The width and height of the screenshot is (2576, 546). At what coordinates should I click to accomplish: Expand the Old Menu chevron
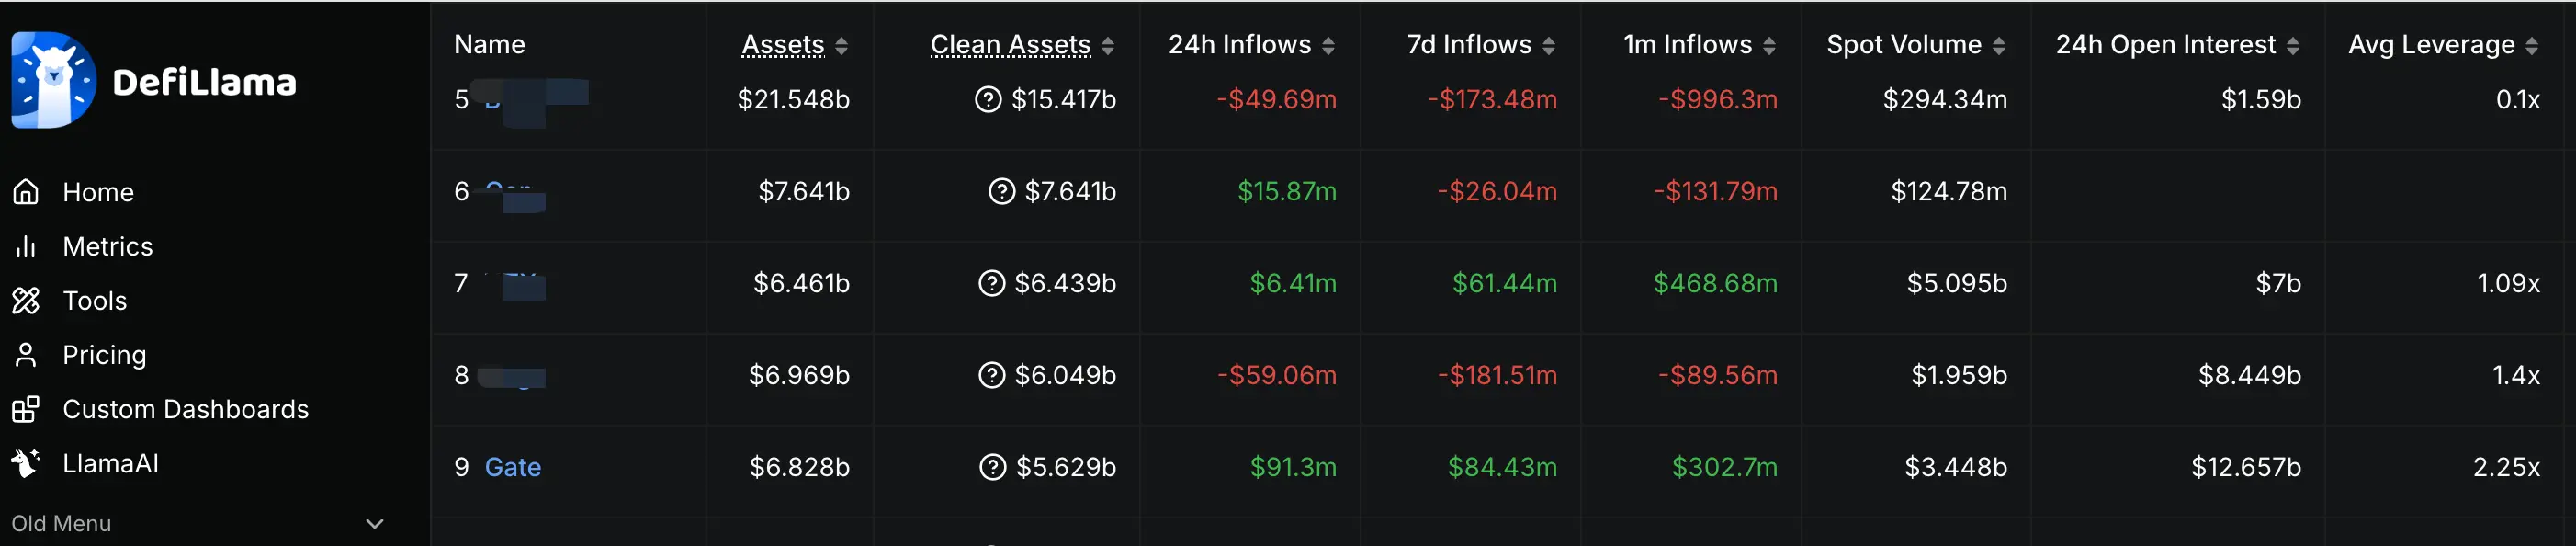pyautogui.click(x=375, y=523)
